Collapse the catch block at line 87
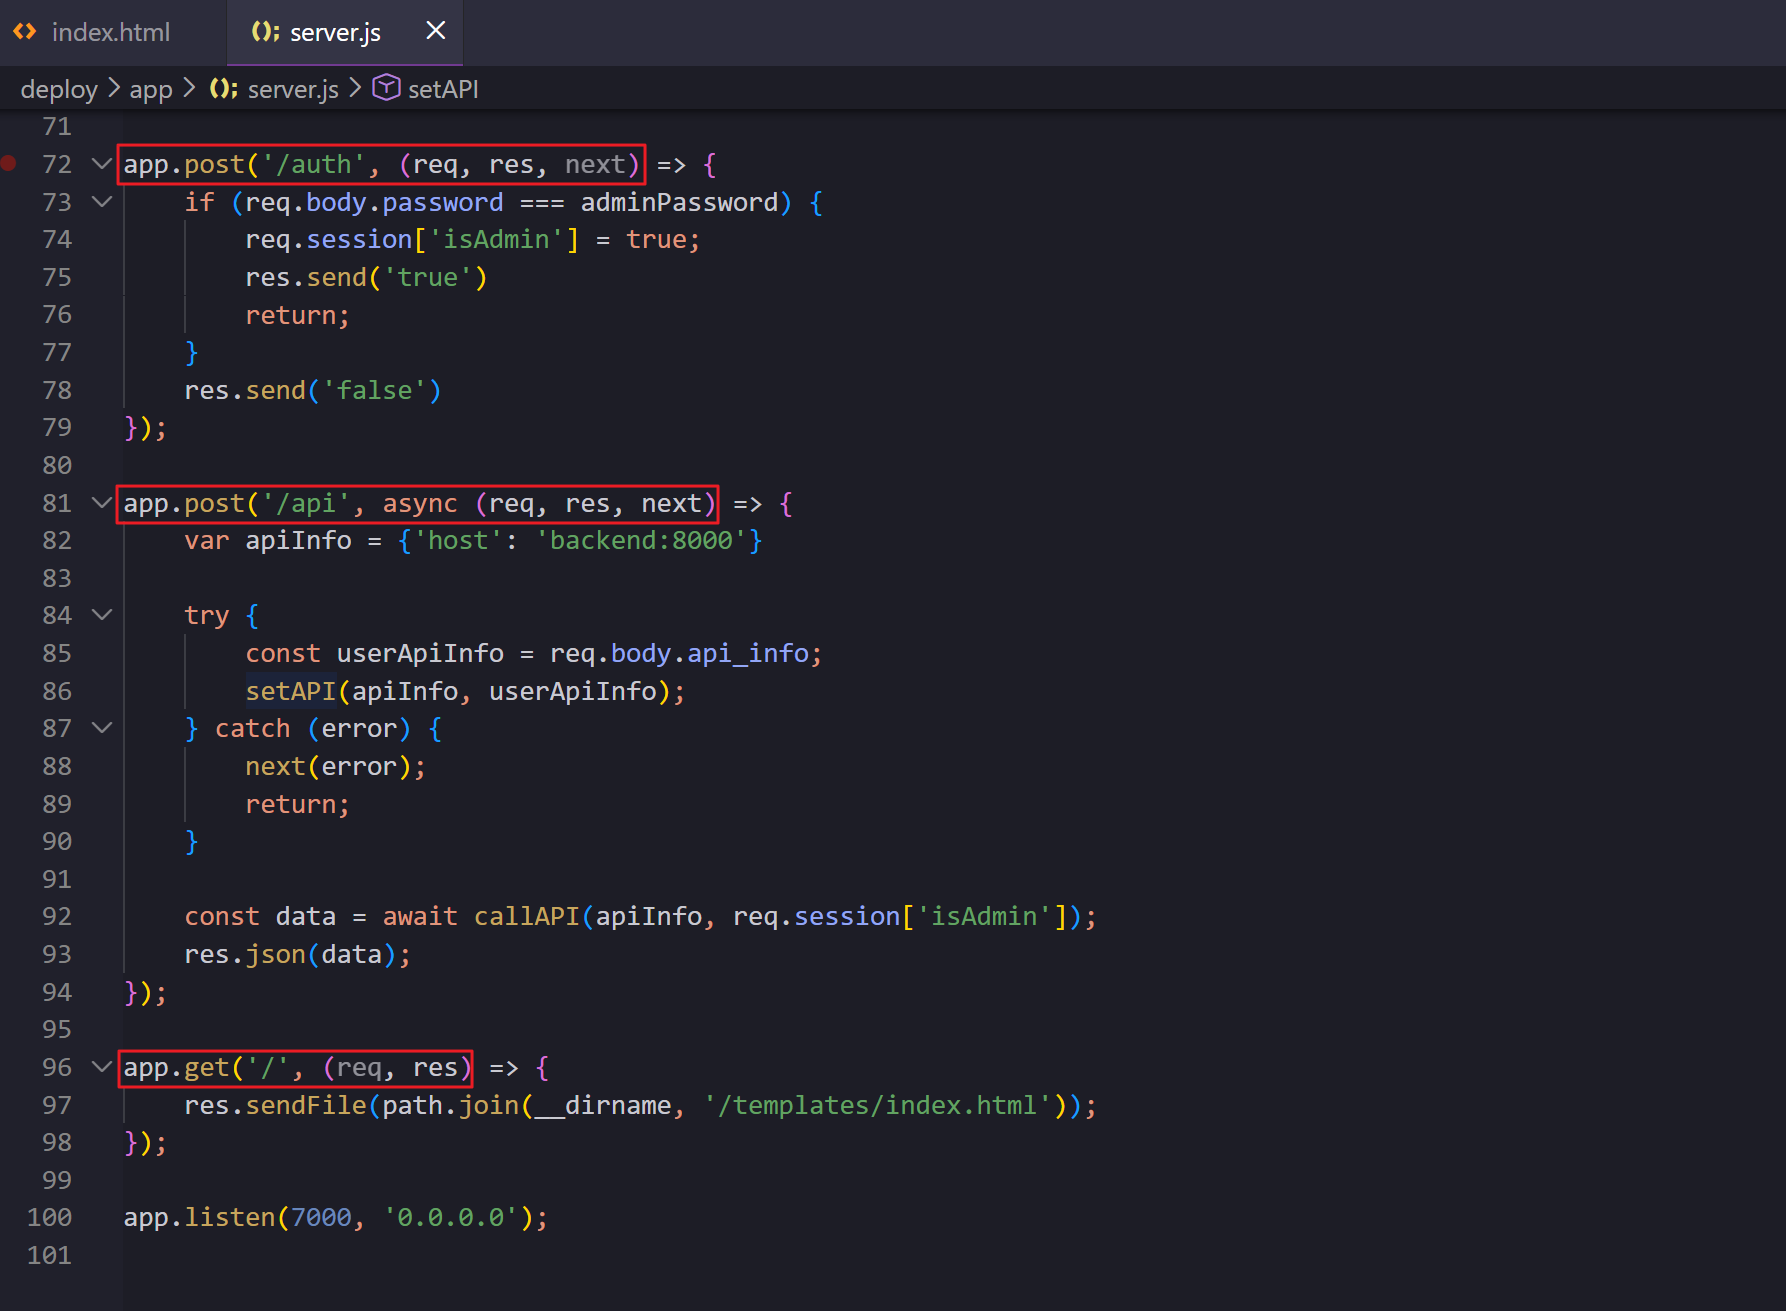Viewport: 1786px width, 1311px height. pos(101,728)
